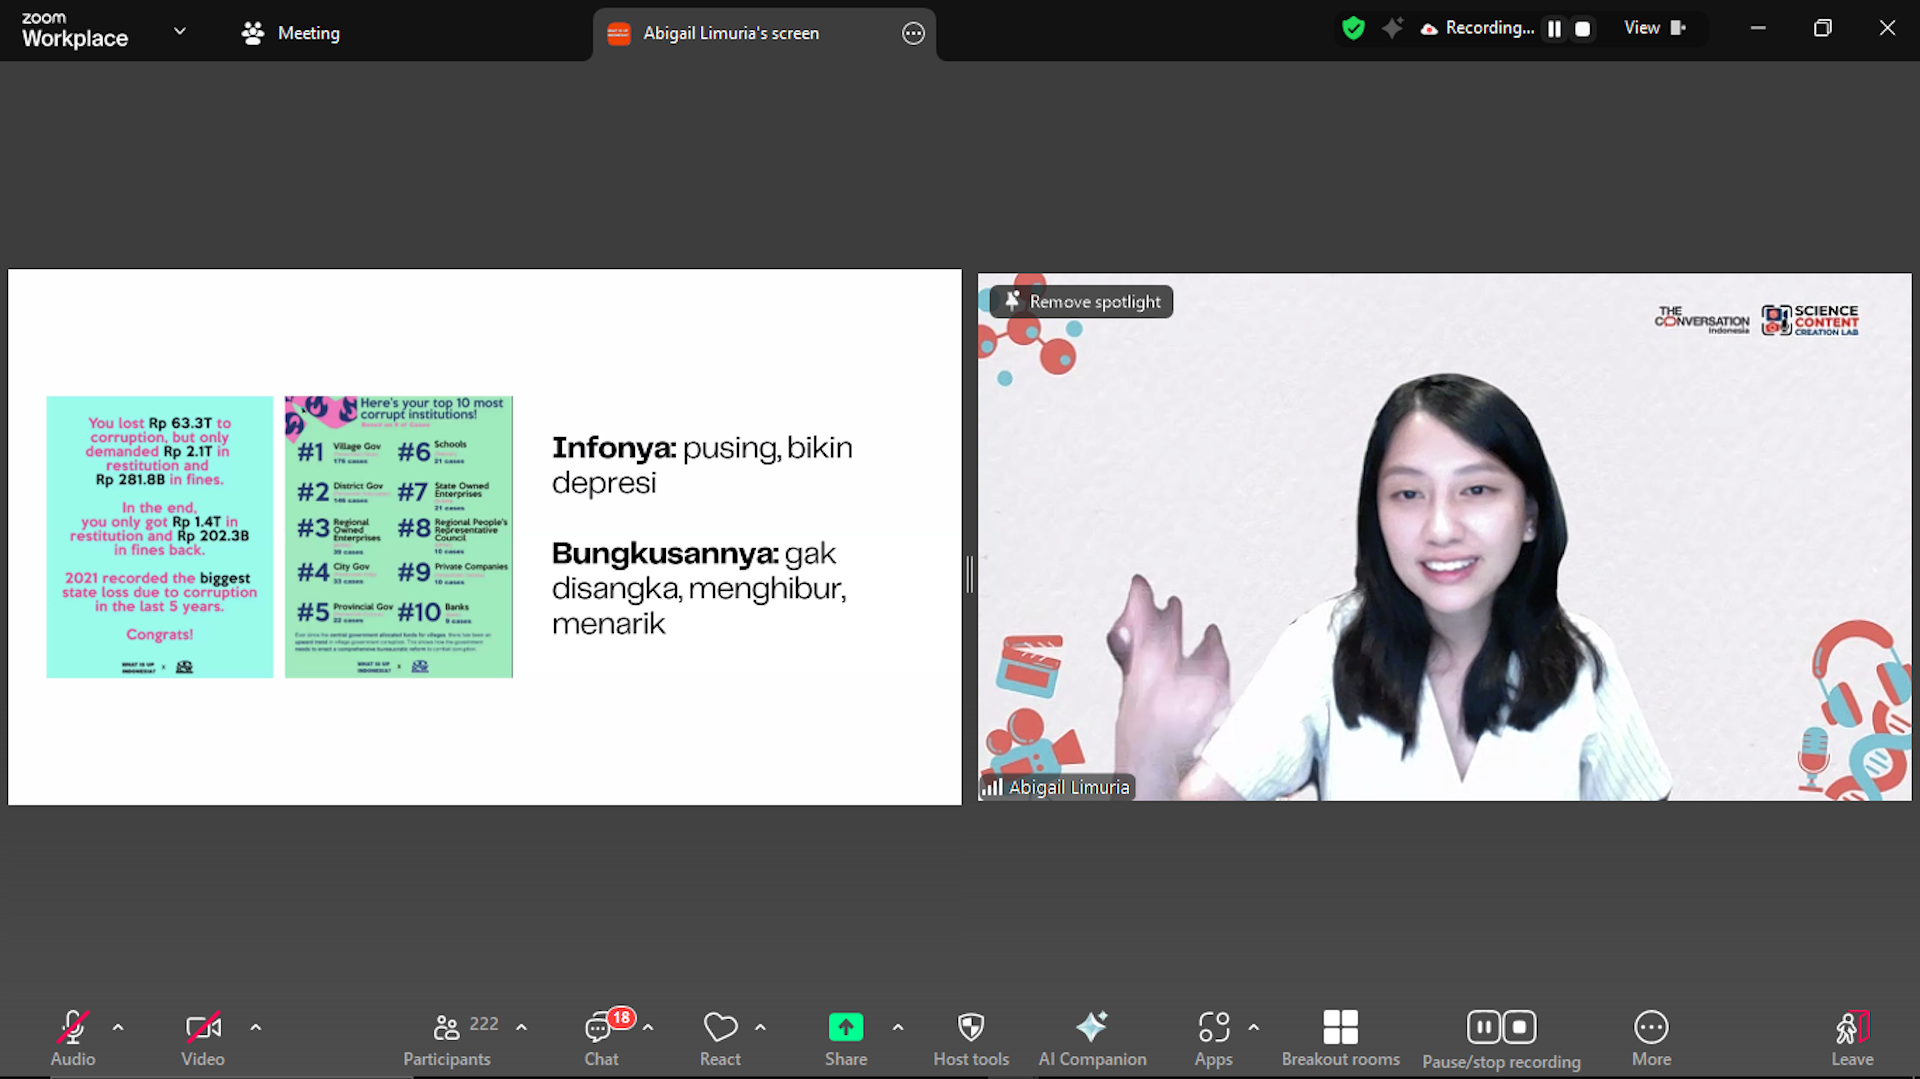Image resolution: width=1920 pixels, height=1079 pixels.
Task: Select Abigail Limuria's screen tab
Action: pos(730,32)
